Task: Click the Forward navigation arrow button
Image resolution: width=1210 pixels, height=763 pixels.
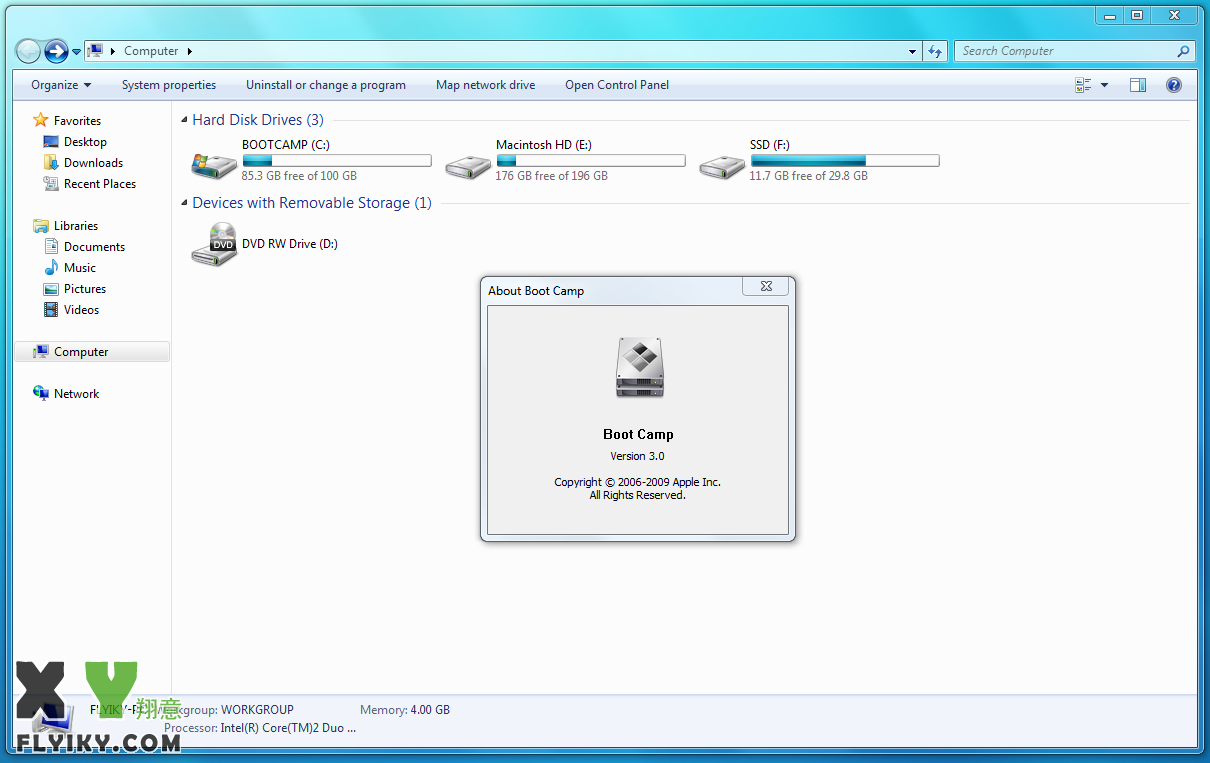Action: [x=56, y=51]
